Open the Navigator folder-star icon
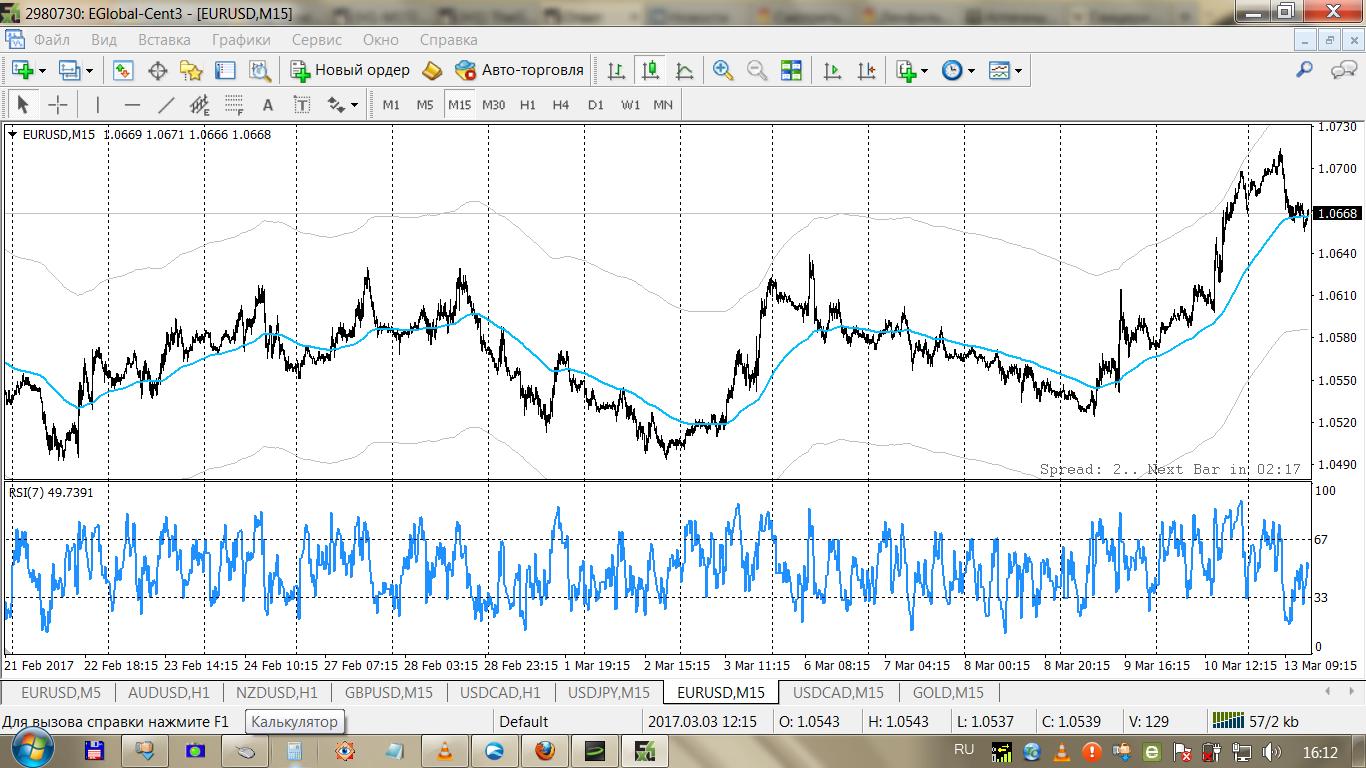Viewport: 1366px width, 768px height. point(191,70)
